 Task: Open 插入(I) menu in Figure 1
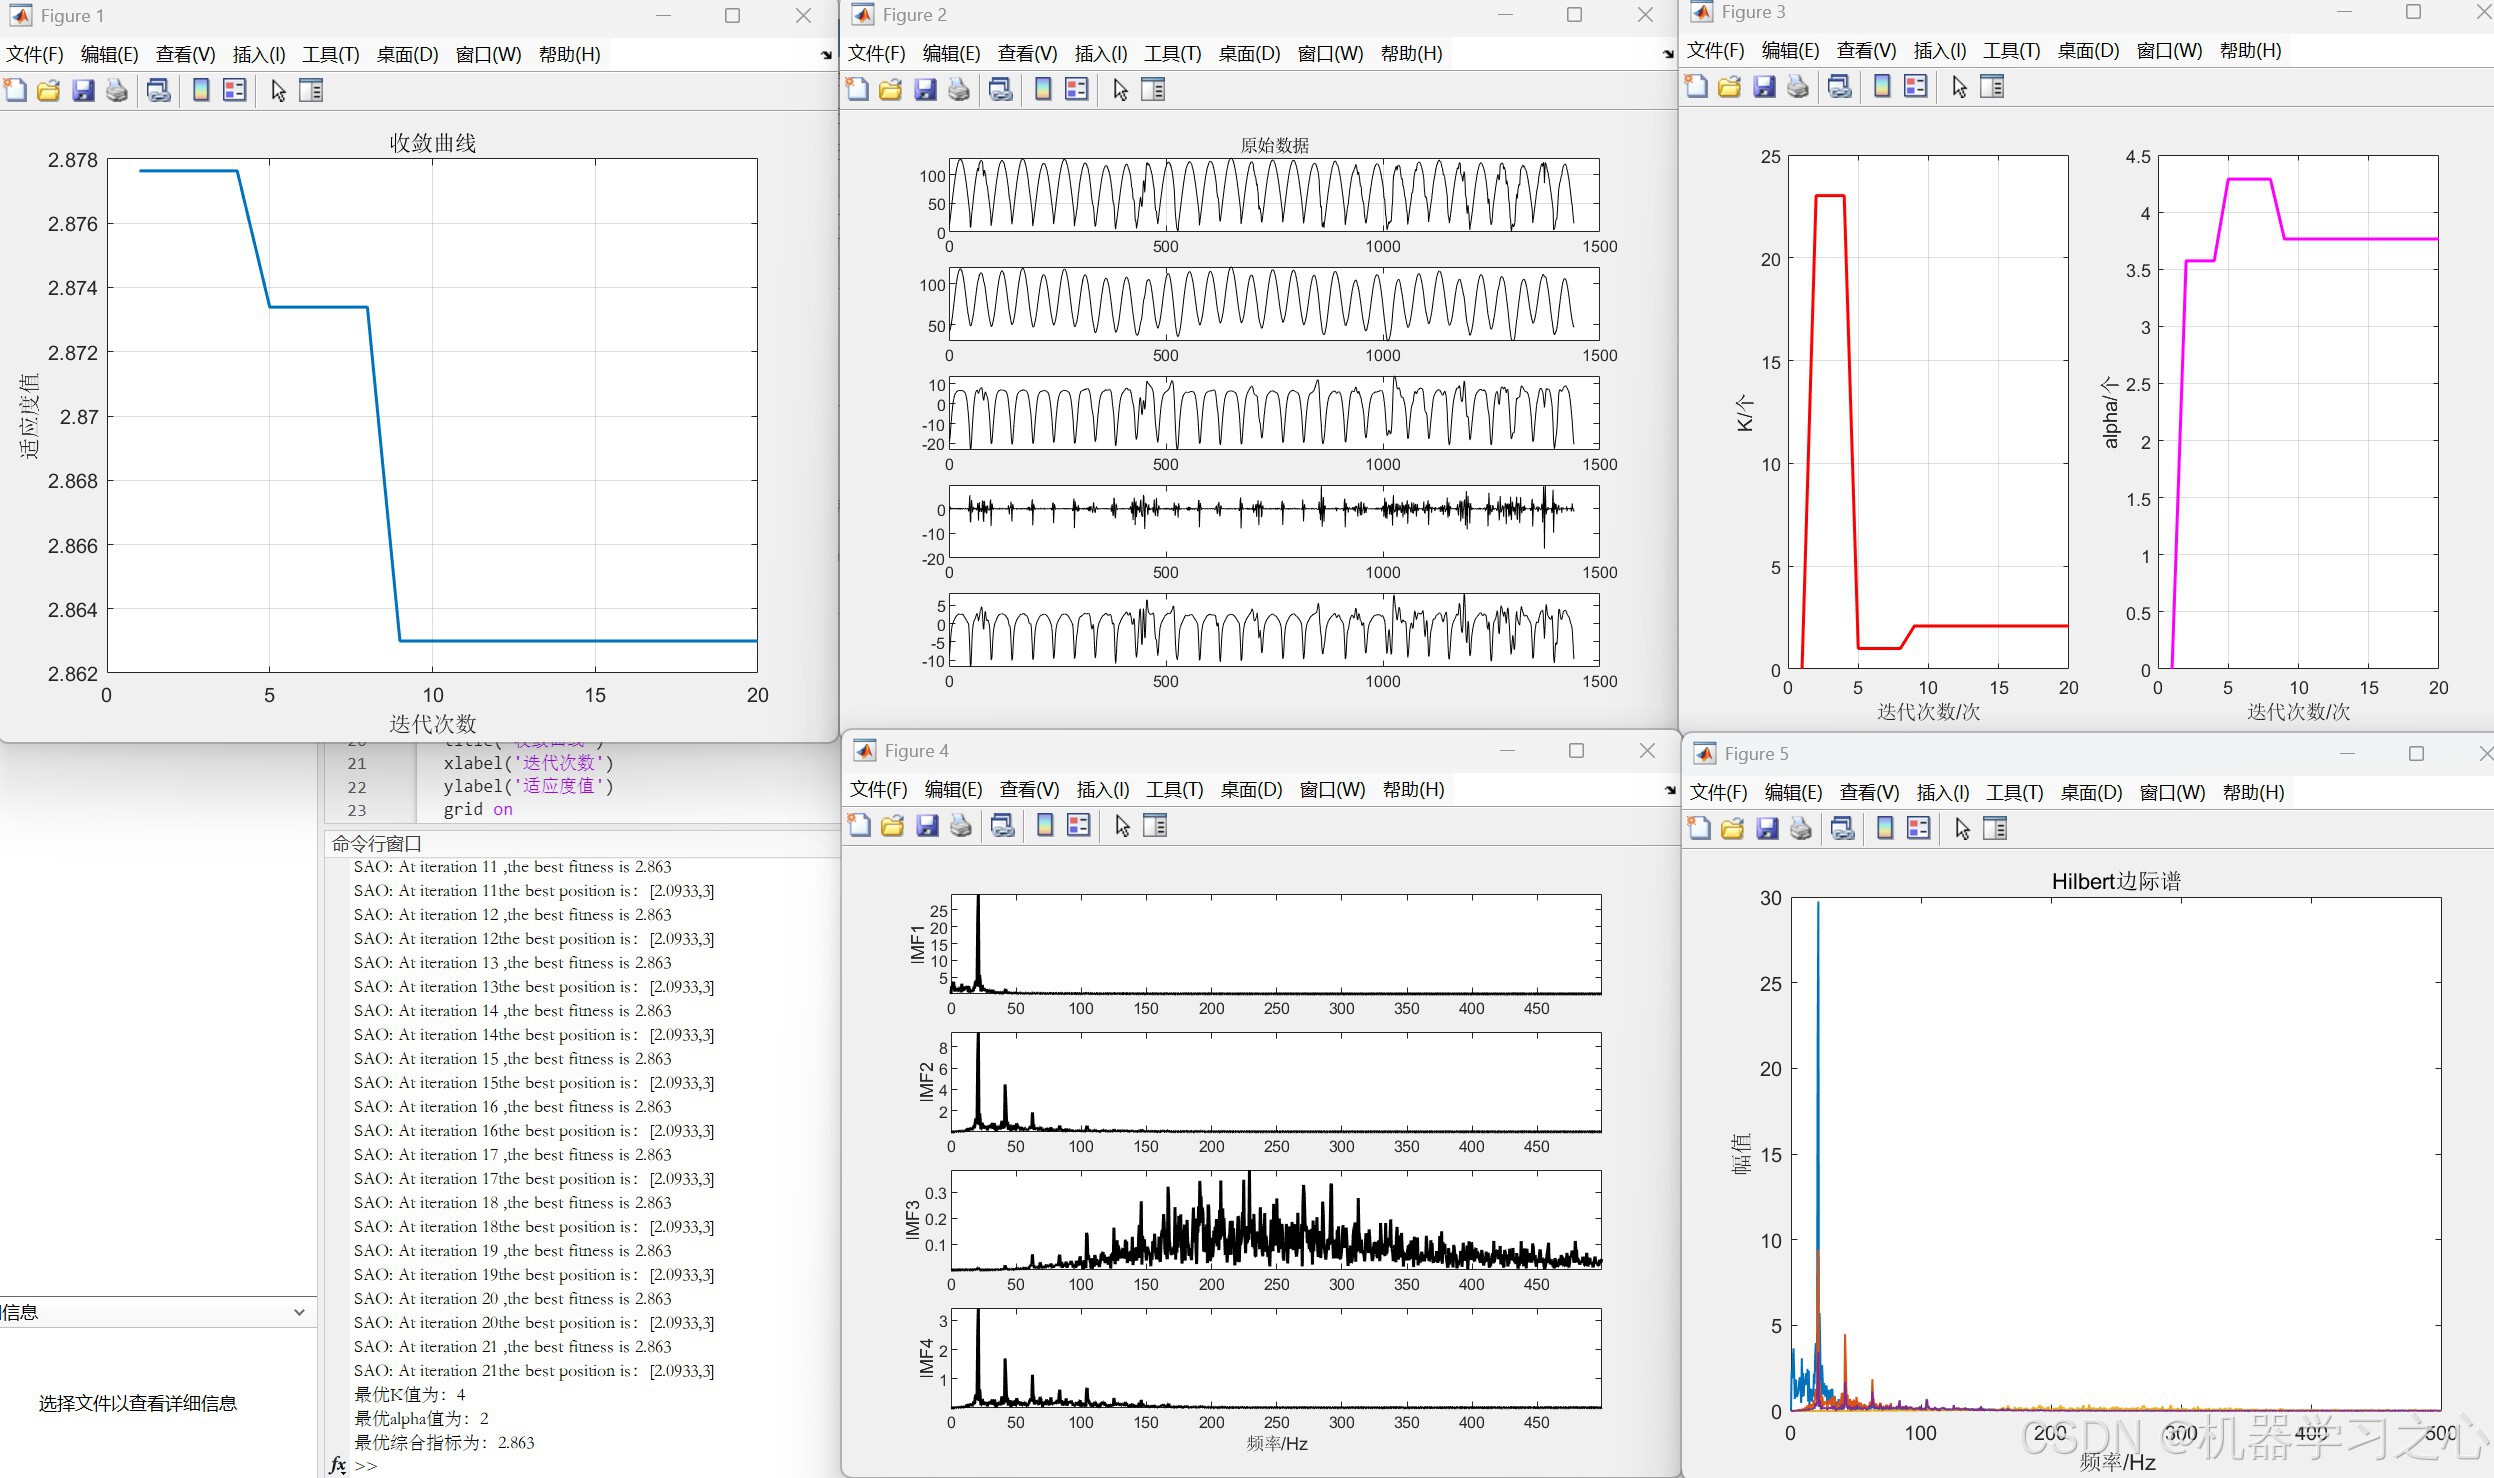[x=259, y=54]
